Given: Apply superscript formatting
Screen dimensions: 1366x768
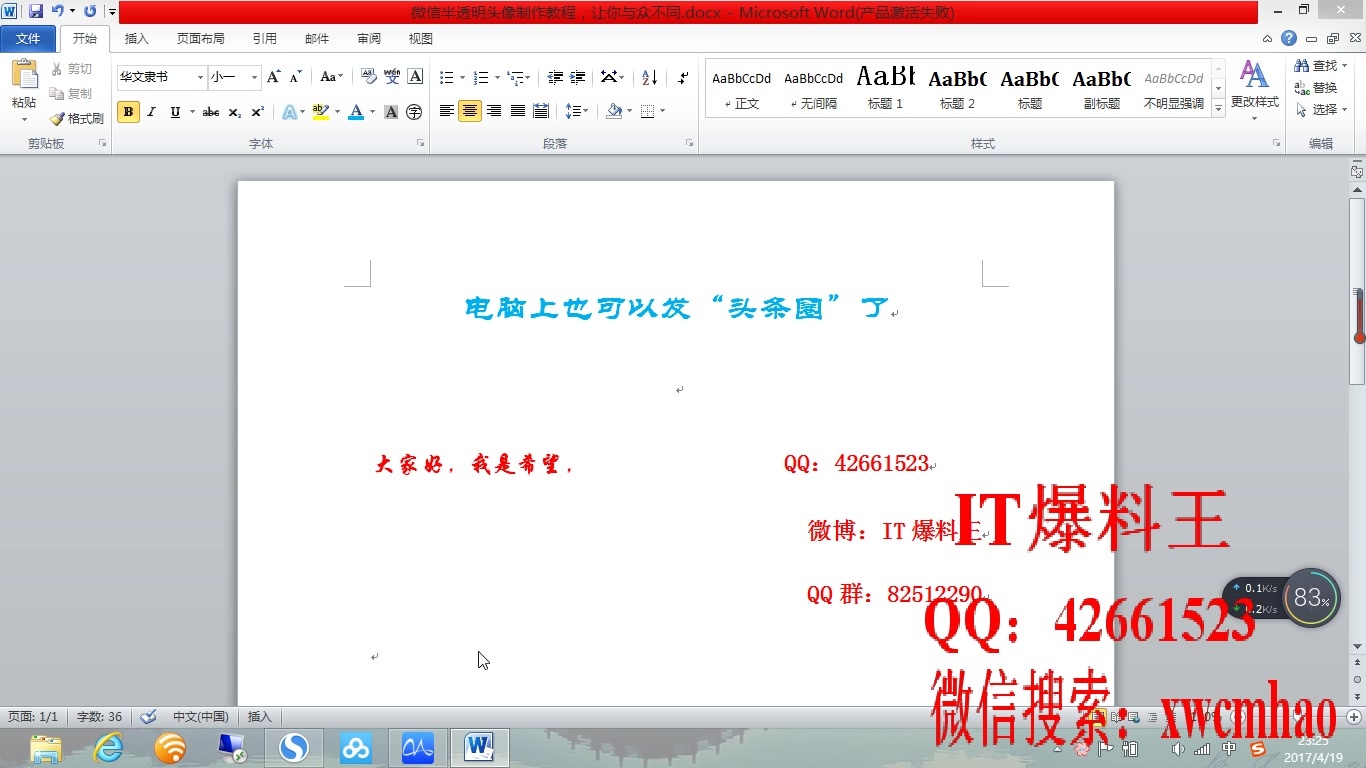Looking at the screenshot, I should pos(257,112).
